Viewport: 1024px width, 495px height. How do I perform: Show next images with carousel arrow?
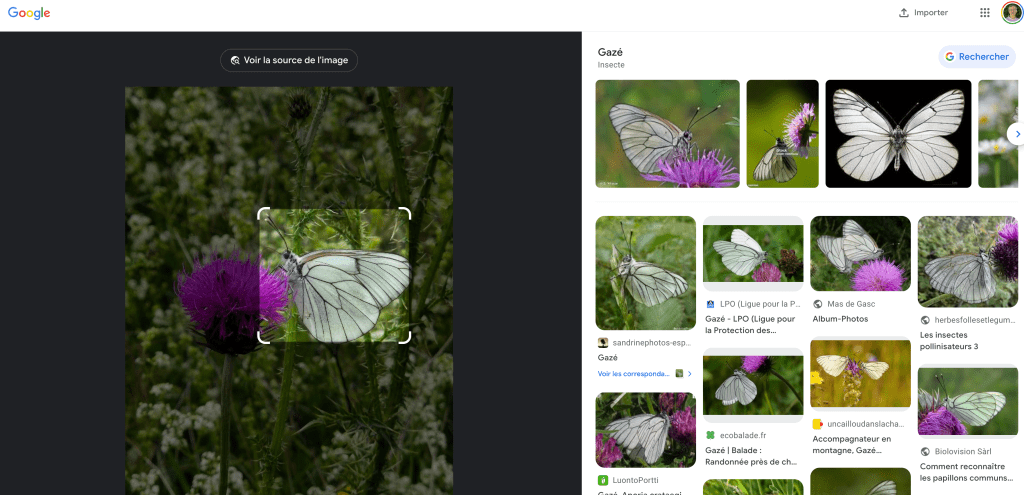coord(1017,133)
